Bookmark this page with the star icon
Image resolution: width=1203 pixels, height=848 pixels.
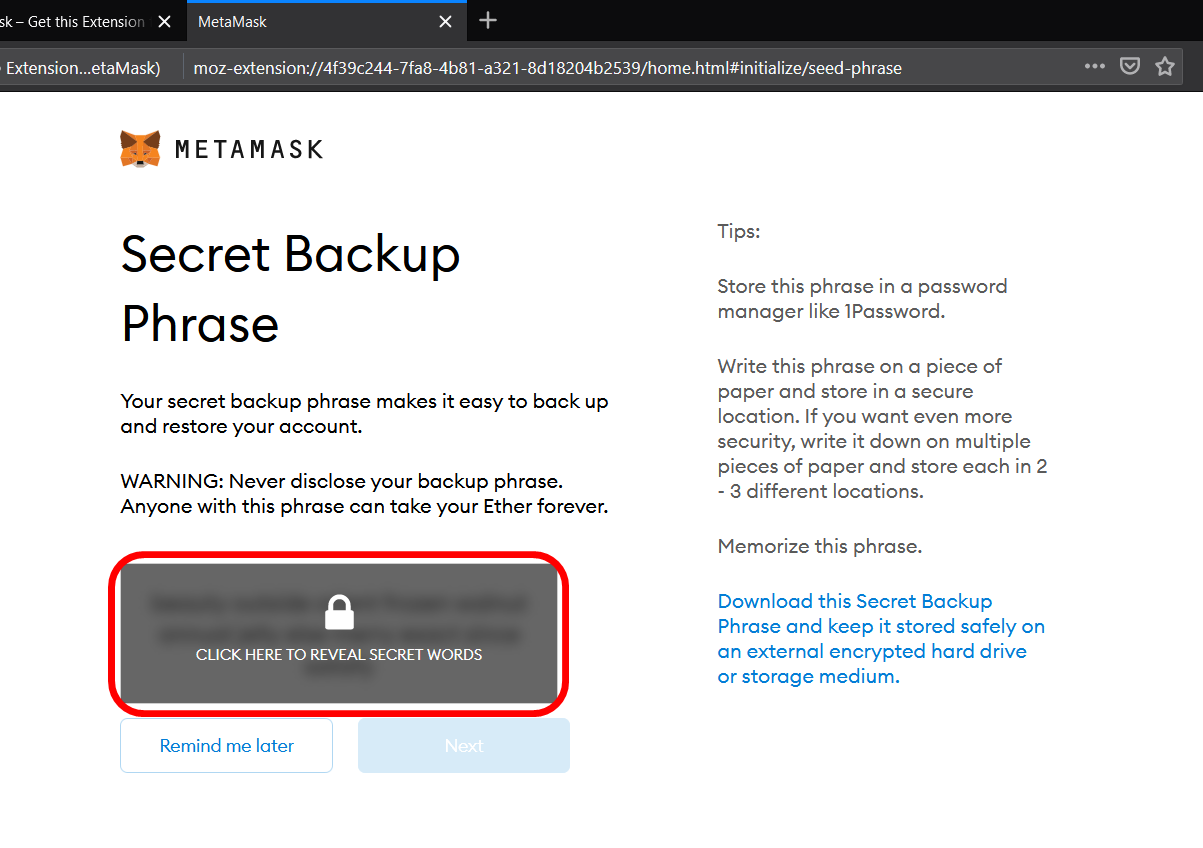pyautogui.click(x=1164, y=67)
